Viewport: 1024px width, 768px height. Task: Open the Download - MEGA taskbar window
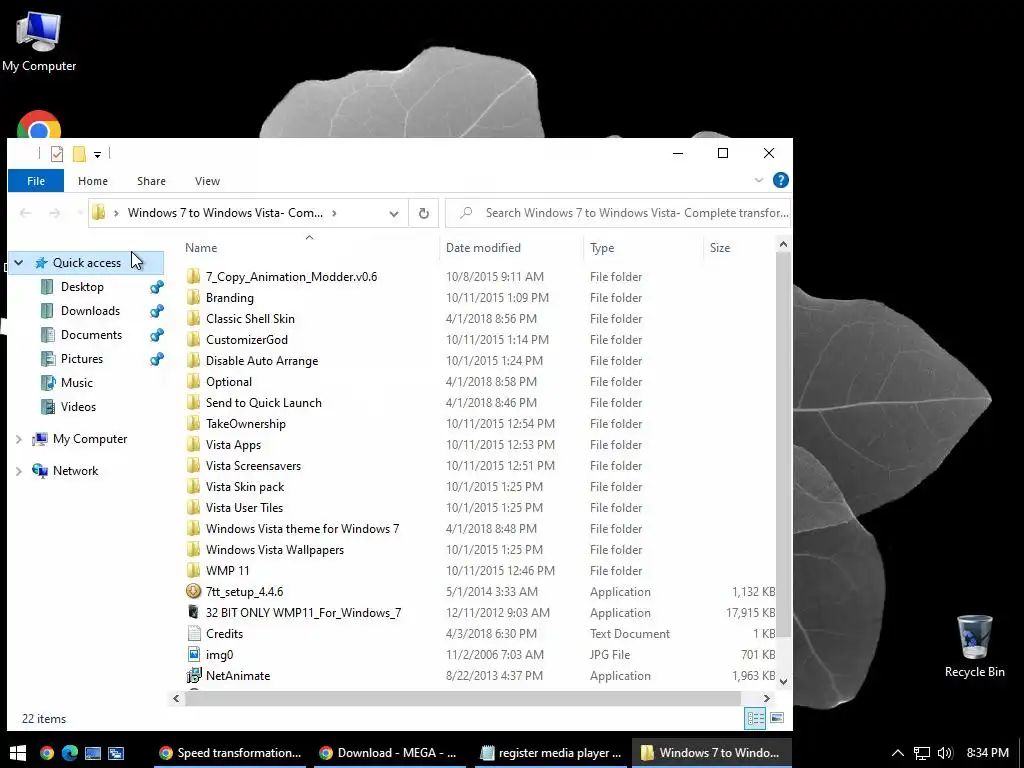tap(388, 753)
